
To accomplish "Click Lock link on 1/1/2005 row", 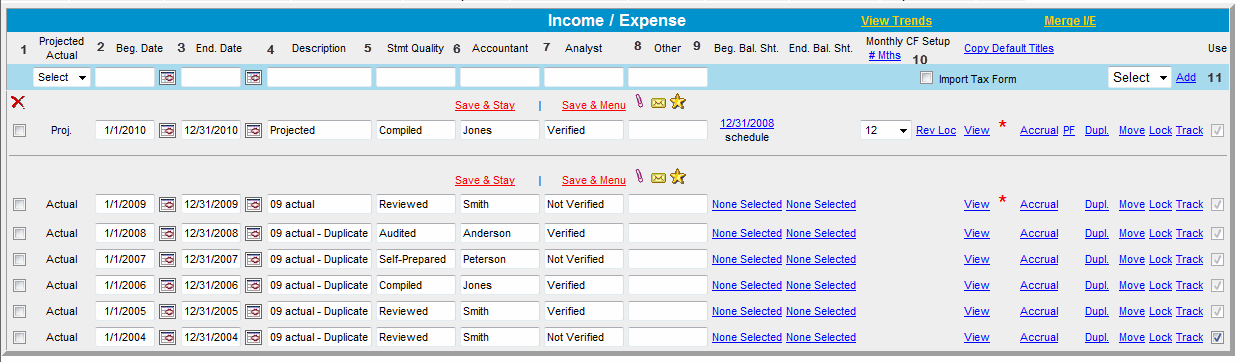I will coord(1160,311).
